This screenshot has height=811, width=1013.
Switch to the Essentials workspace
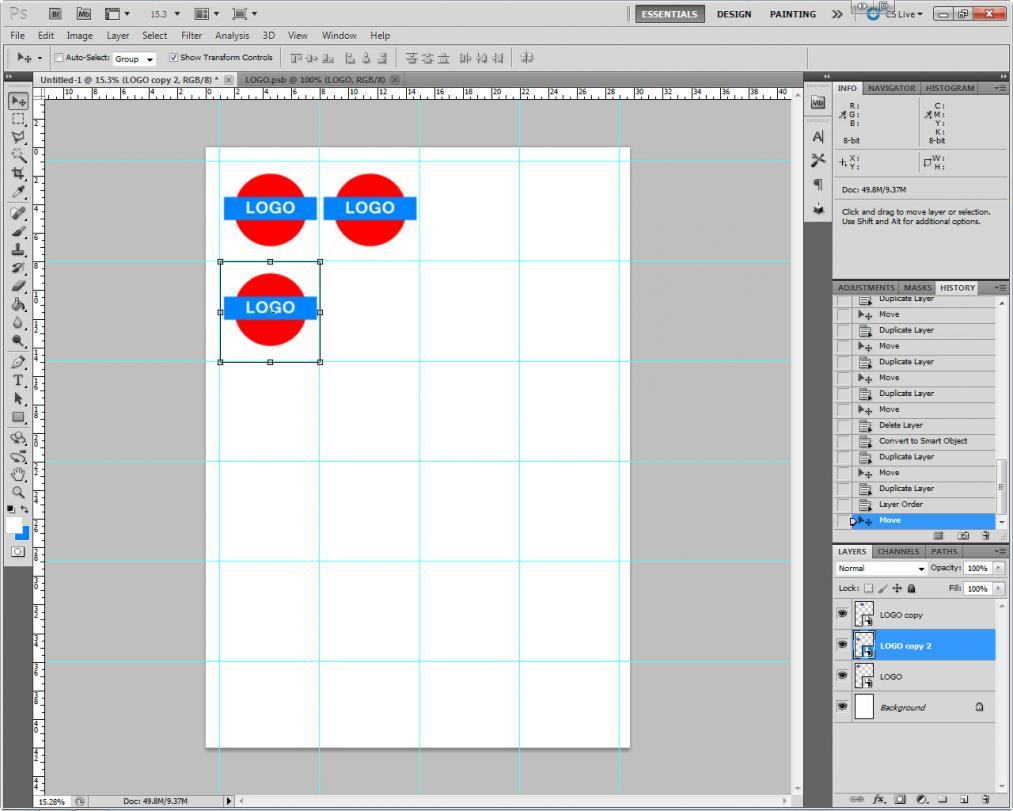pos(669,14)
